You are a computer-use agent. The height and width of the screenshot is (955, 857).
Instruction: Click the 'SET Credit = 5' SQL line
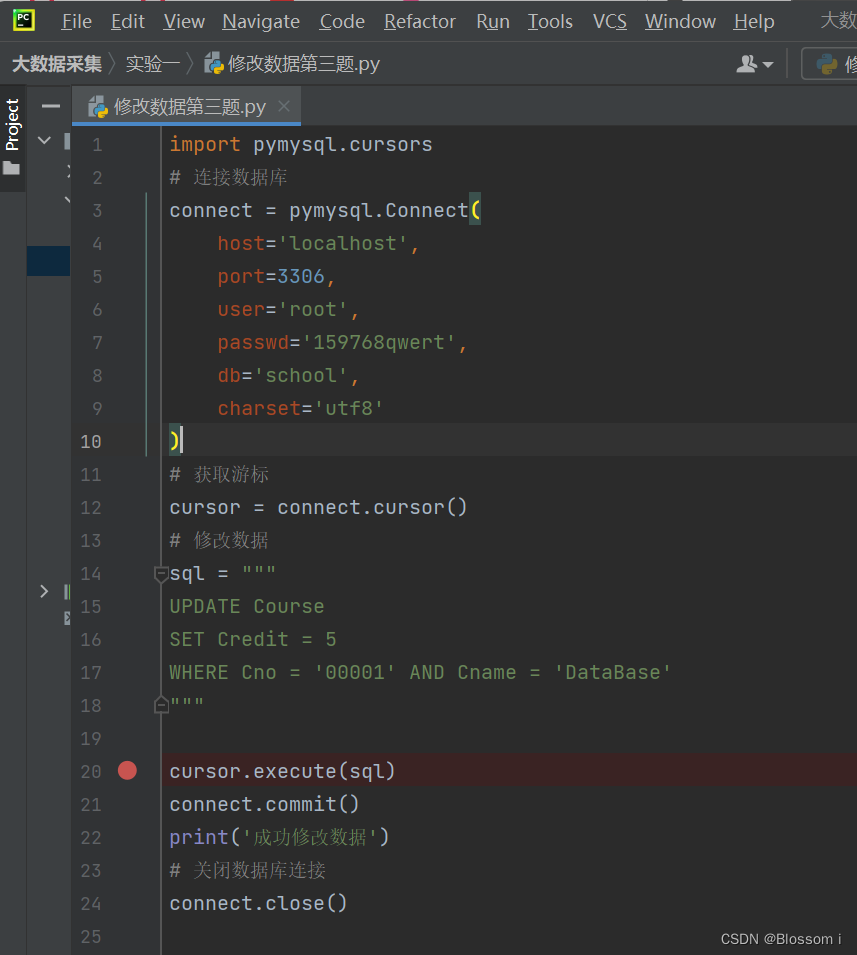253,640
